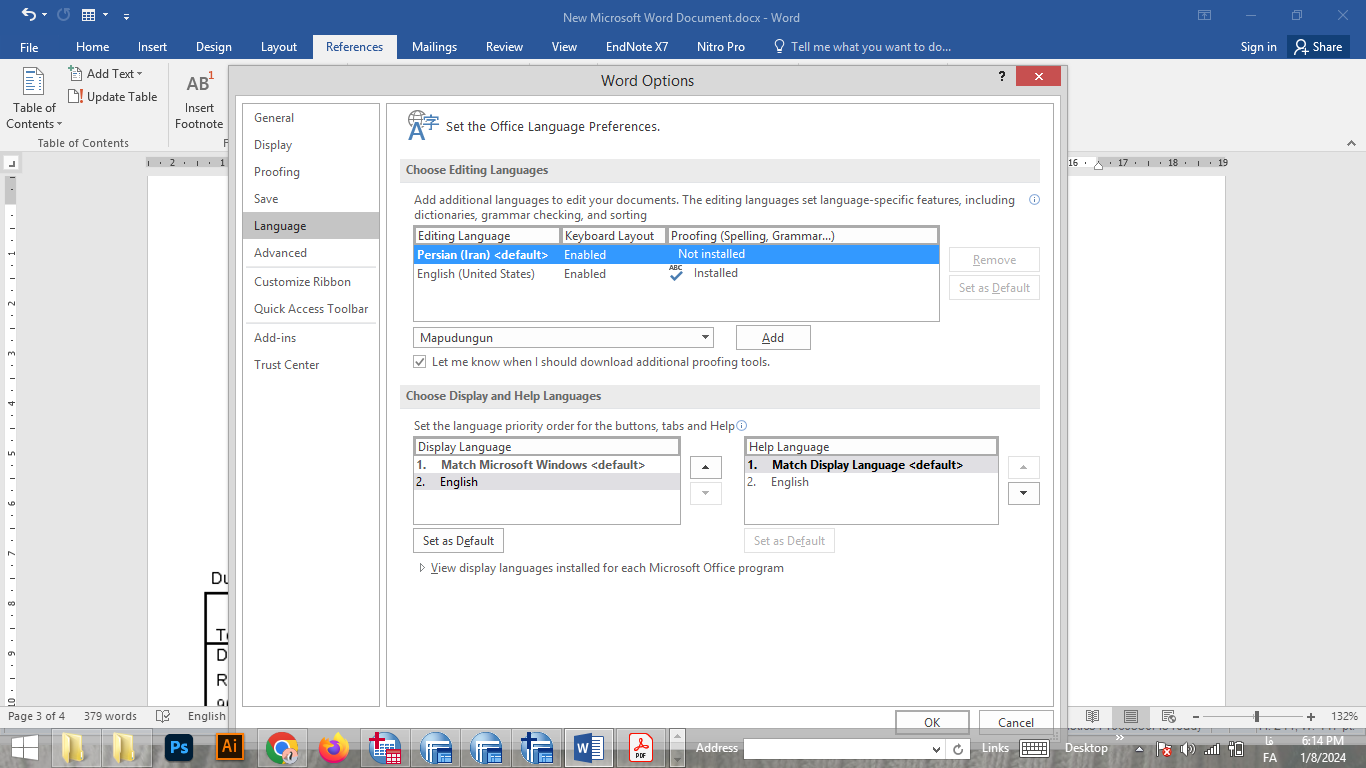Image resolution: width=1366 pixels, height=768 pixels.
Task: Click the refresh icon beside the taskbar Address box
Action: coord(958,749)
